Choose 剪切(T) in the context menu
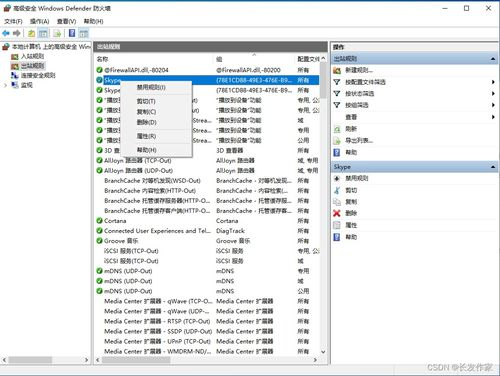 pos(156,101)
